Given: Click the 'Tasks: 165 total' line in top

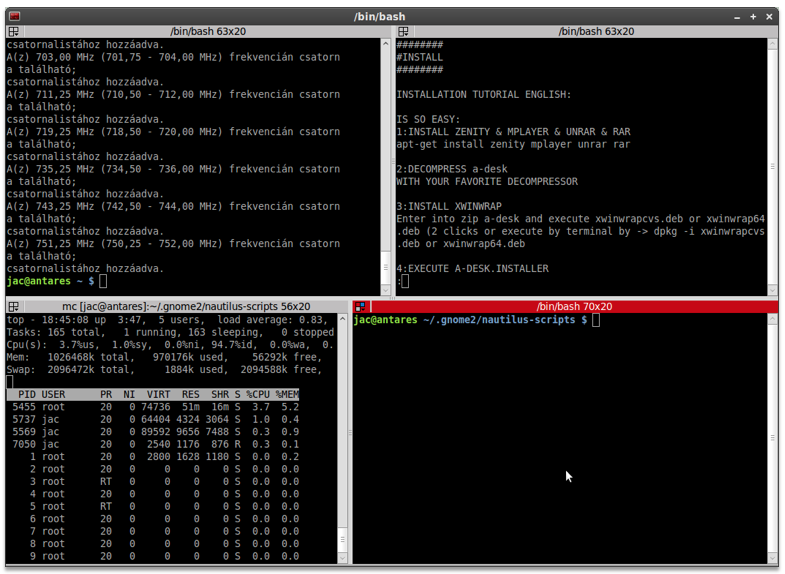Looking at the screenshot, I should (170, 332).
